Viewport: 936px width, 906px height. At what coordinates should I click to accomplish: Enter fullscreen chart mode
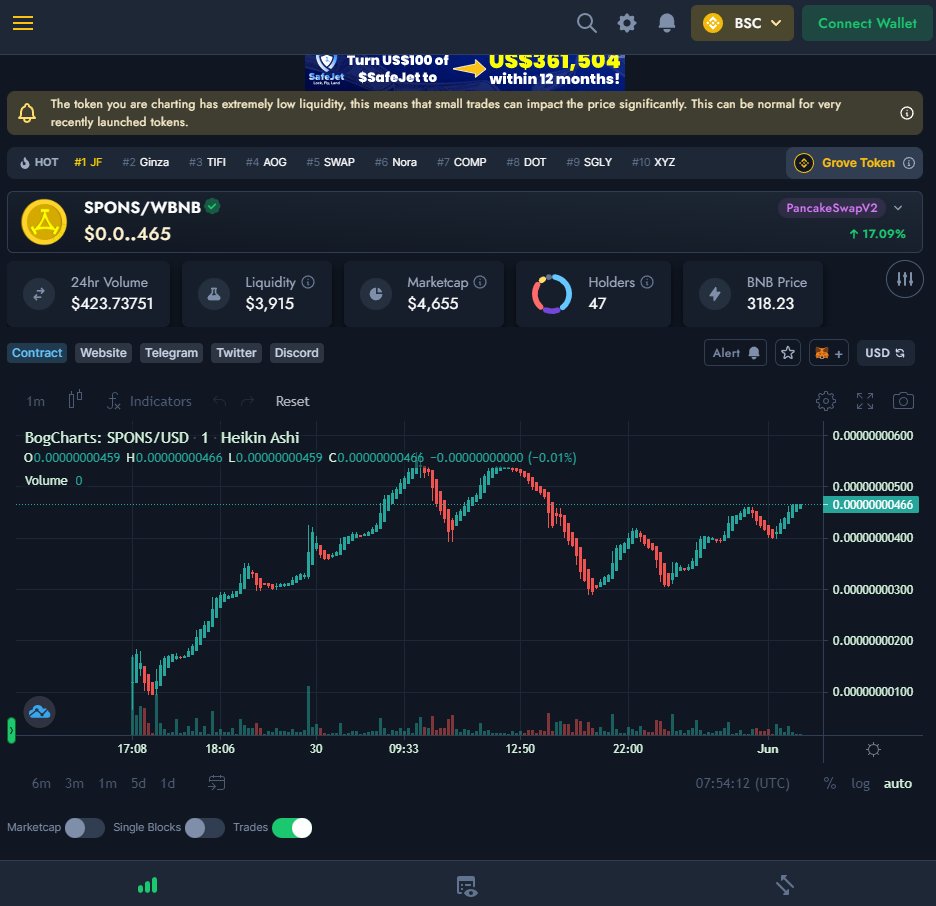coord(864,401)
